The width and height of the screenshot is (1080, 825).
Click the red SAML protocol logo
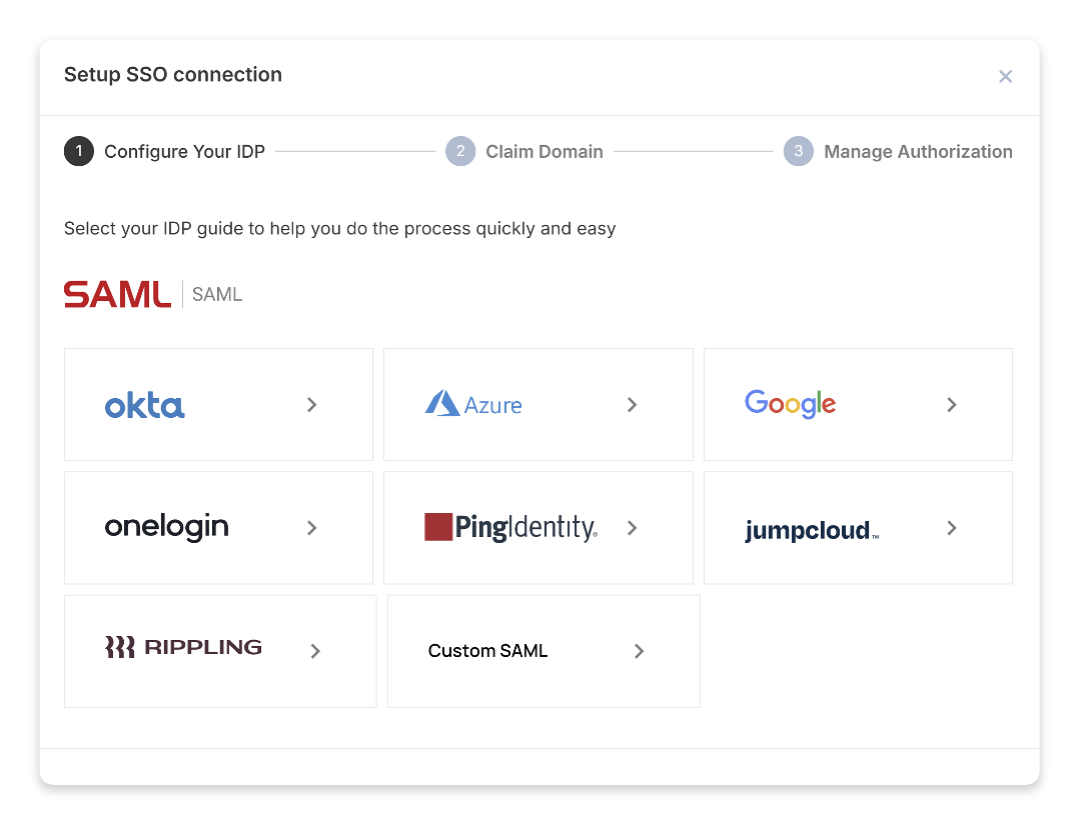[x=117, y=293]
